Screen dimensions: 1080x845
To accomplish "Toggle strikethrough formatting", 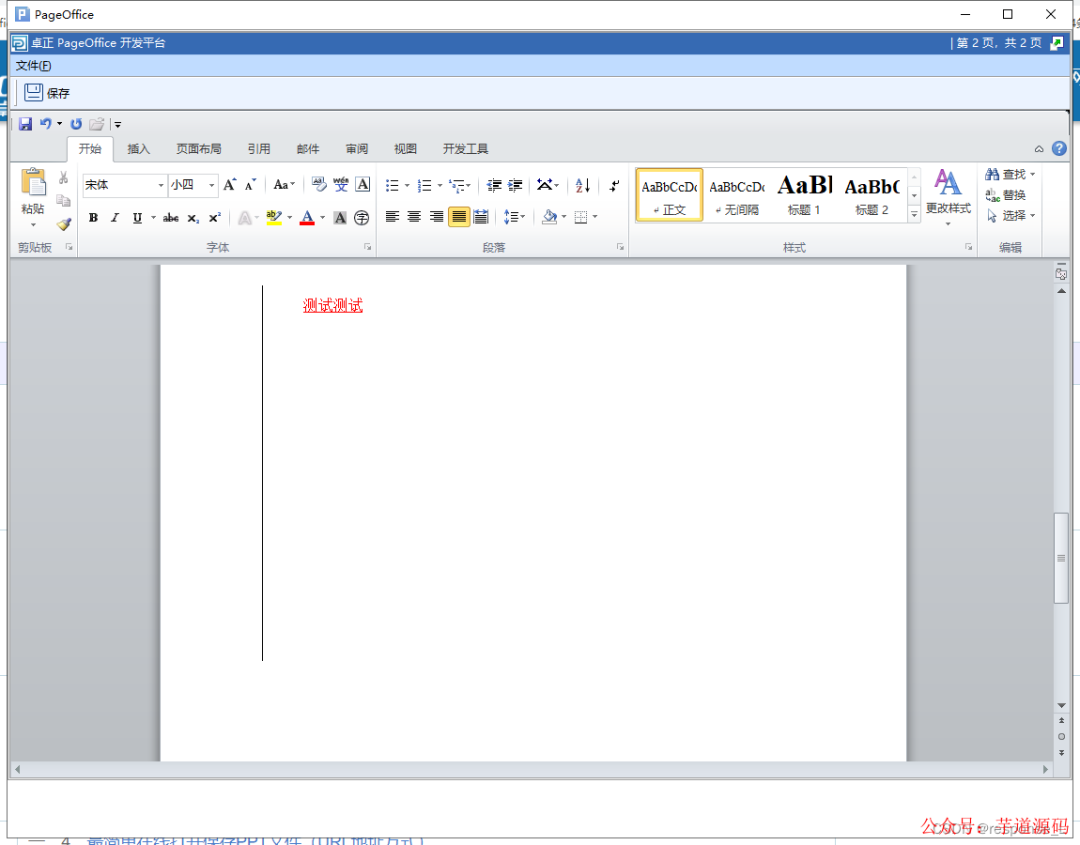I will 170,217.
